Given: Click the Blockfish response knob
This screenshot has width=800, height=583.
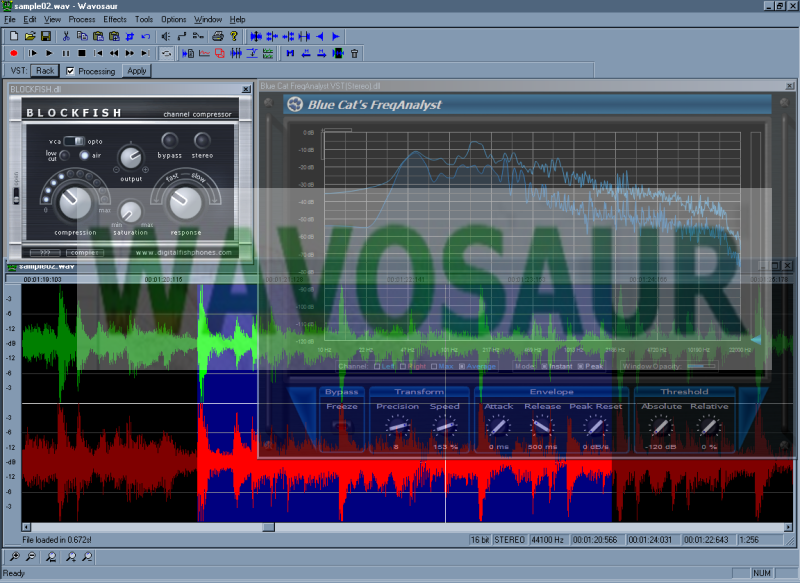Looking at the screenshot, I should pyautogui.click(x=185, y=202).
